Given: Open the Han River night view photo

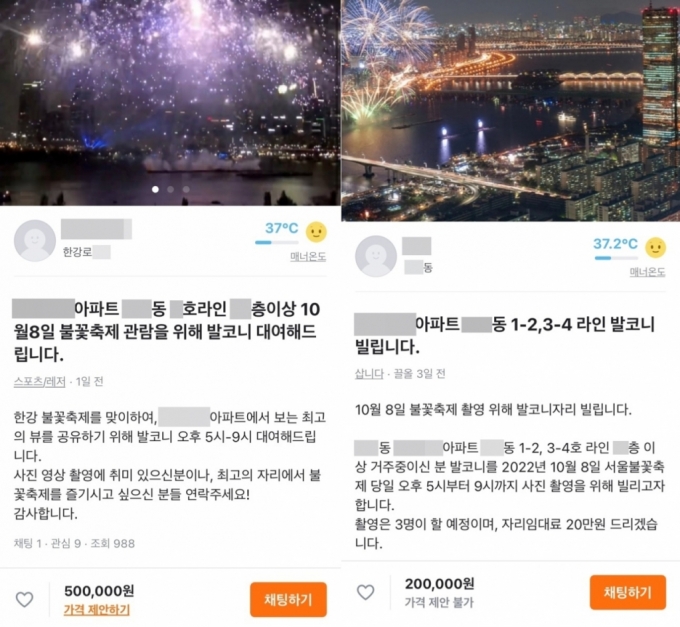Looking at the screenshot, I should (x=510, y=111).
